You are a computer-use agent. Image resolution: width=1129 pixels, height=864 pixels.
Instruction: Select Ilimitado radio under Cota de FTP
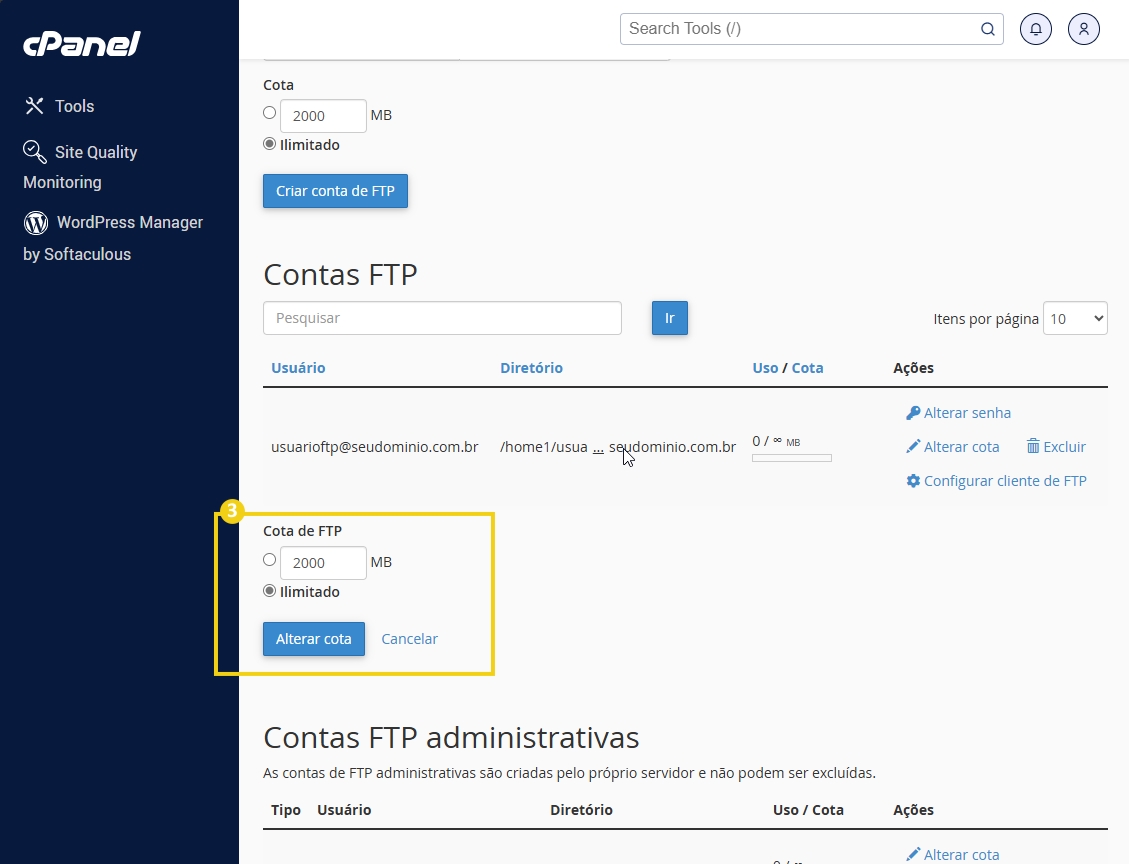pyautogui.click(x=269, y=591)
